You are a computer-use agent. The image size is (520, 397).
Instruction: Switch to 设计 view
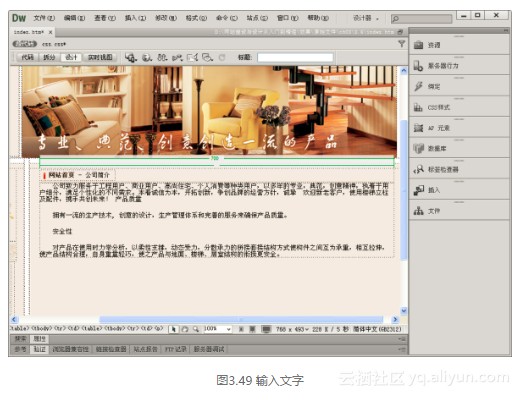click(71, 57)
